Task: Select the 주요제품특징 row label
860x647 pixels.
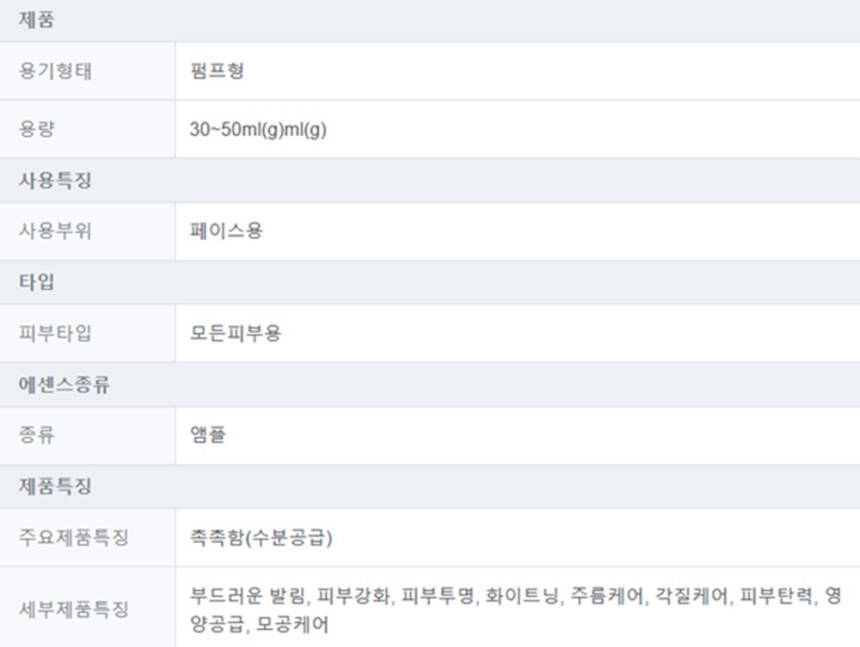Action: tap(74, 538)
